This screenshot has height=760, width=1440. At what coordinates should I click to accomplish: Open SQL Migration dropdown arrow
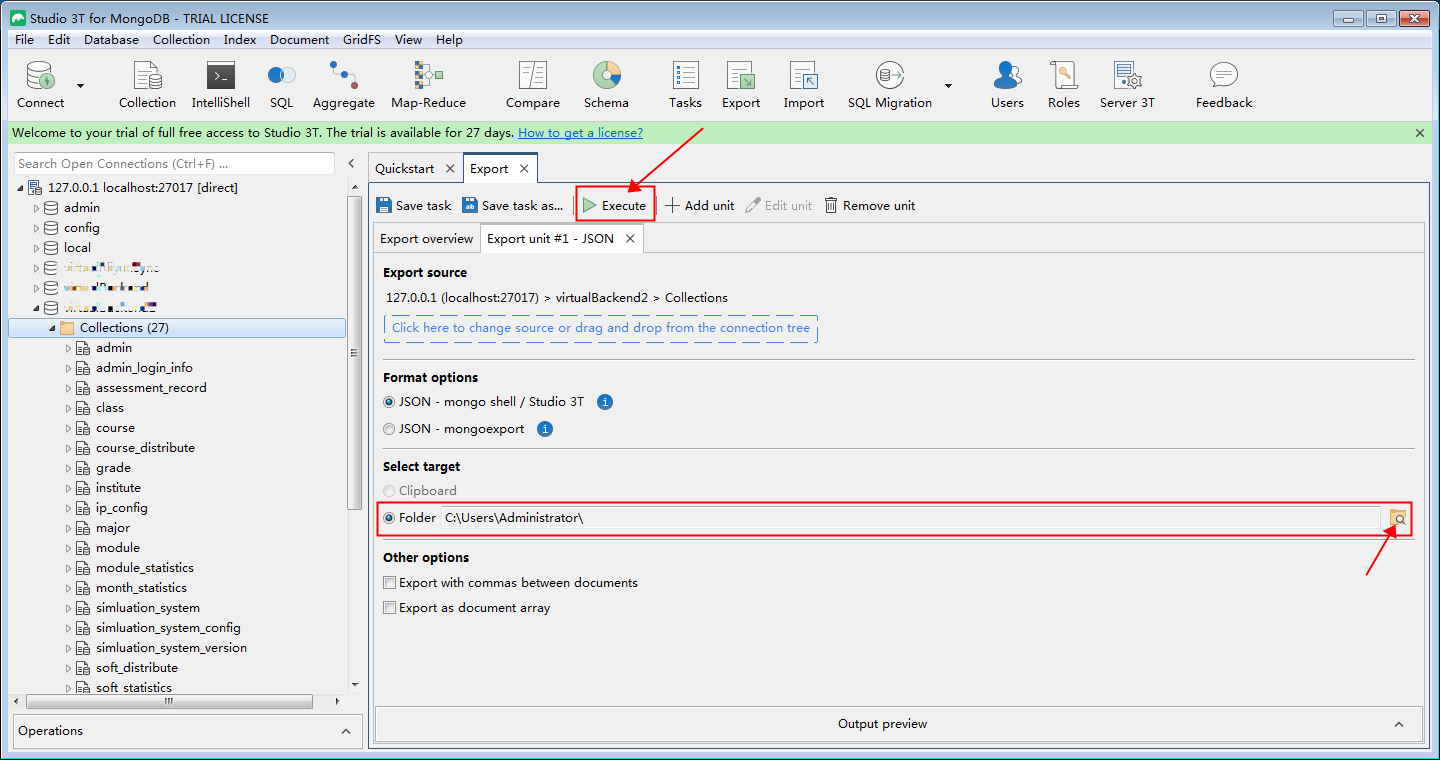948,86
